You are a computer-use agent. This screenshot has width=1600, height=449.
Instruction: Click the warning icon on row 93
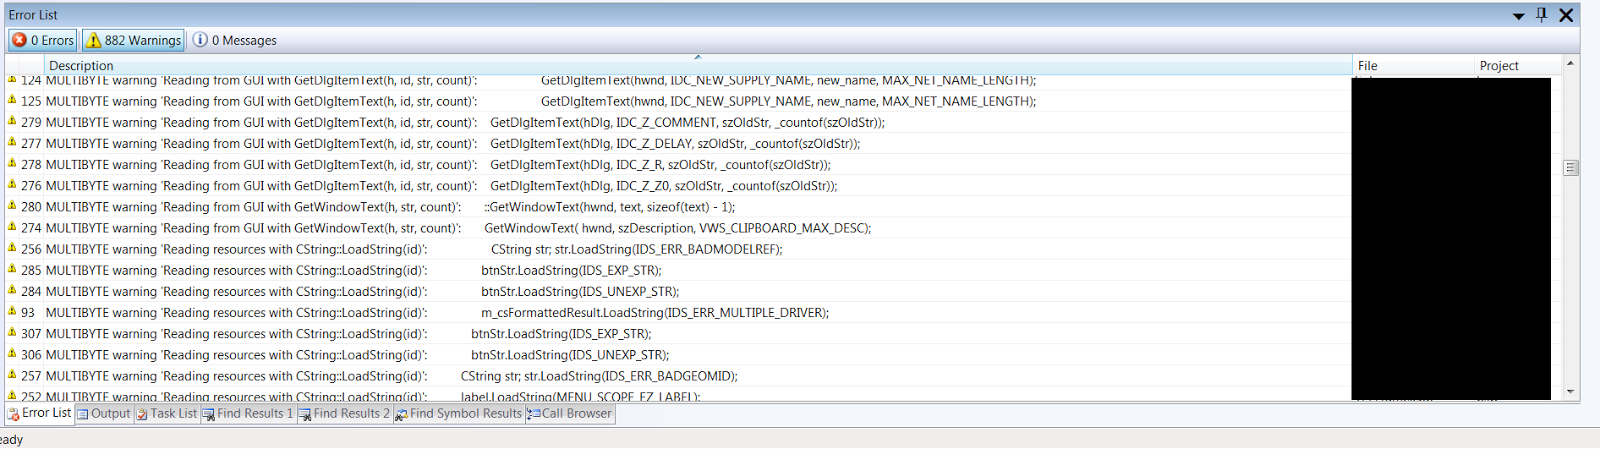point(12,311)
